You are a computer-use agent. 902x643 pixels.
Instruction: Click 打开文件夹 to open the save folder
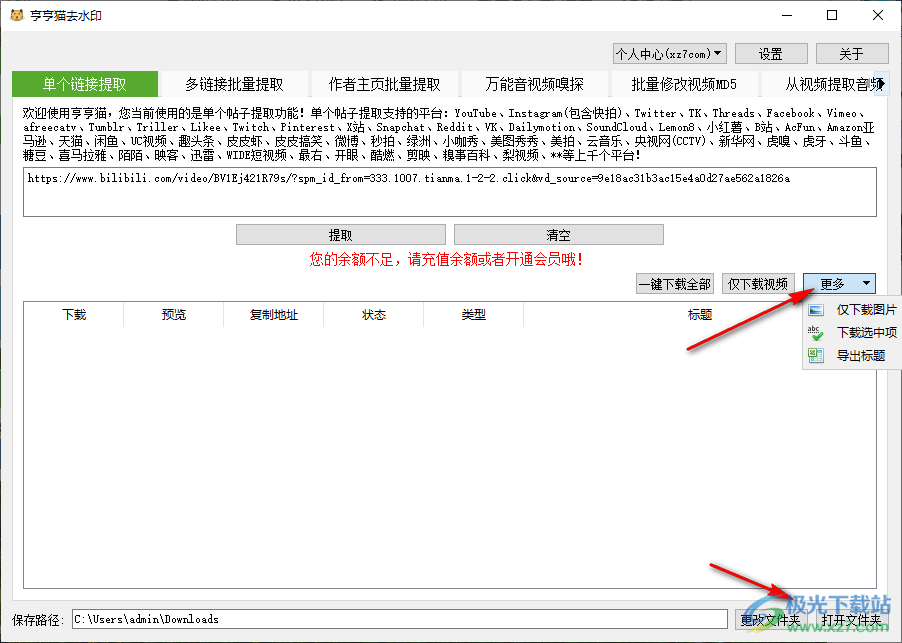pyautogui.click(x=853, y=619)
